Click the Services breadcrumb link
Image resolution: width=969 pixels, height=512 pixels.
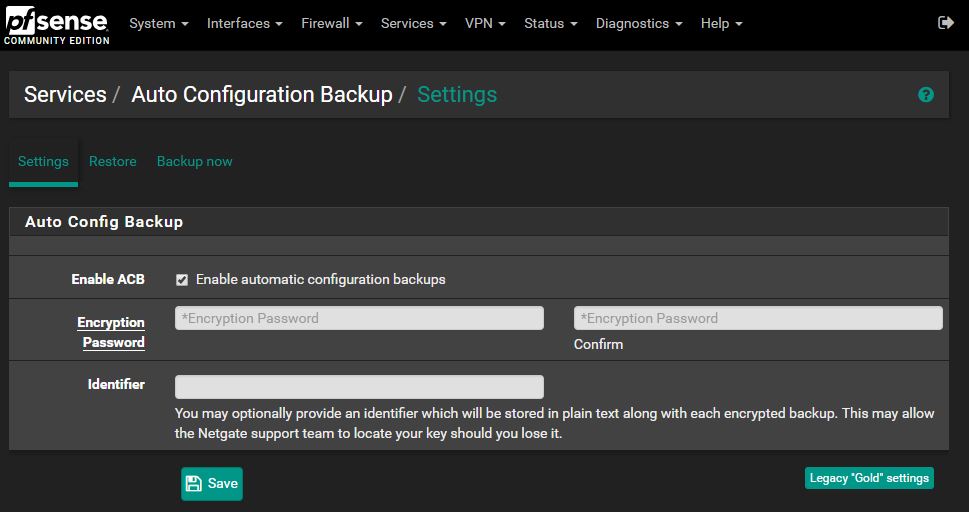(x=65, y=95)
